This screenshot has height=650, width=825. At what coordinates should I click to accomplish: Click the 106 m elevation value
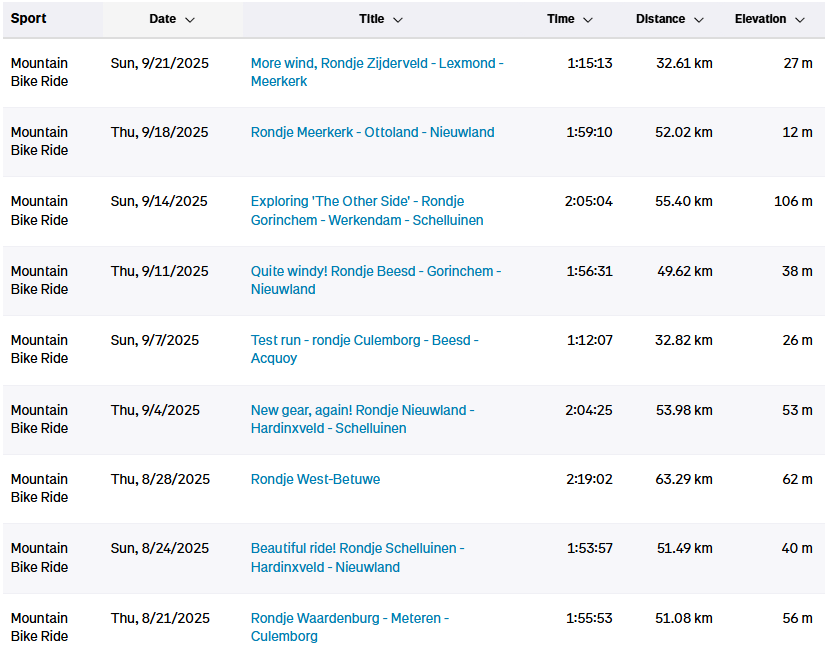(793, 201)
